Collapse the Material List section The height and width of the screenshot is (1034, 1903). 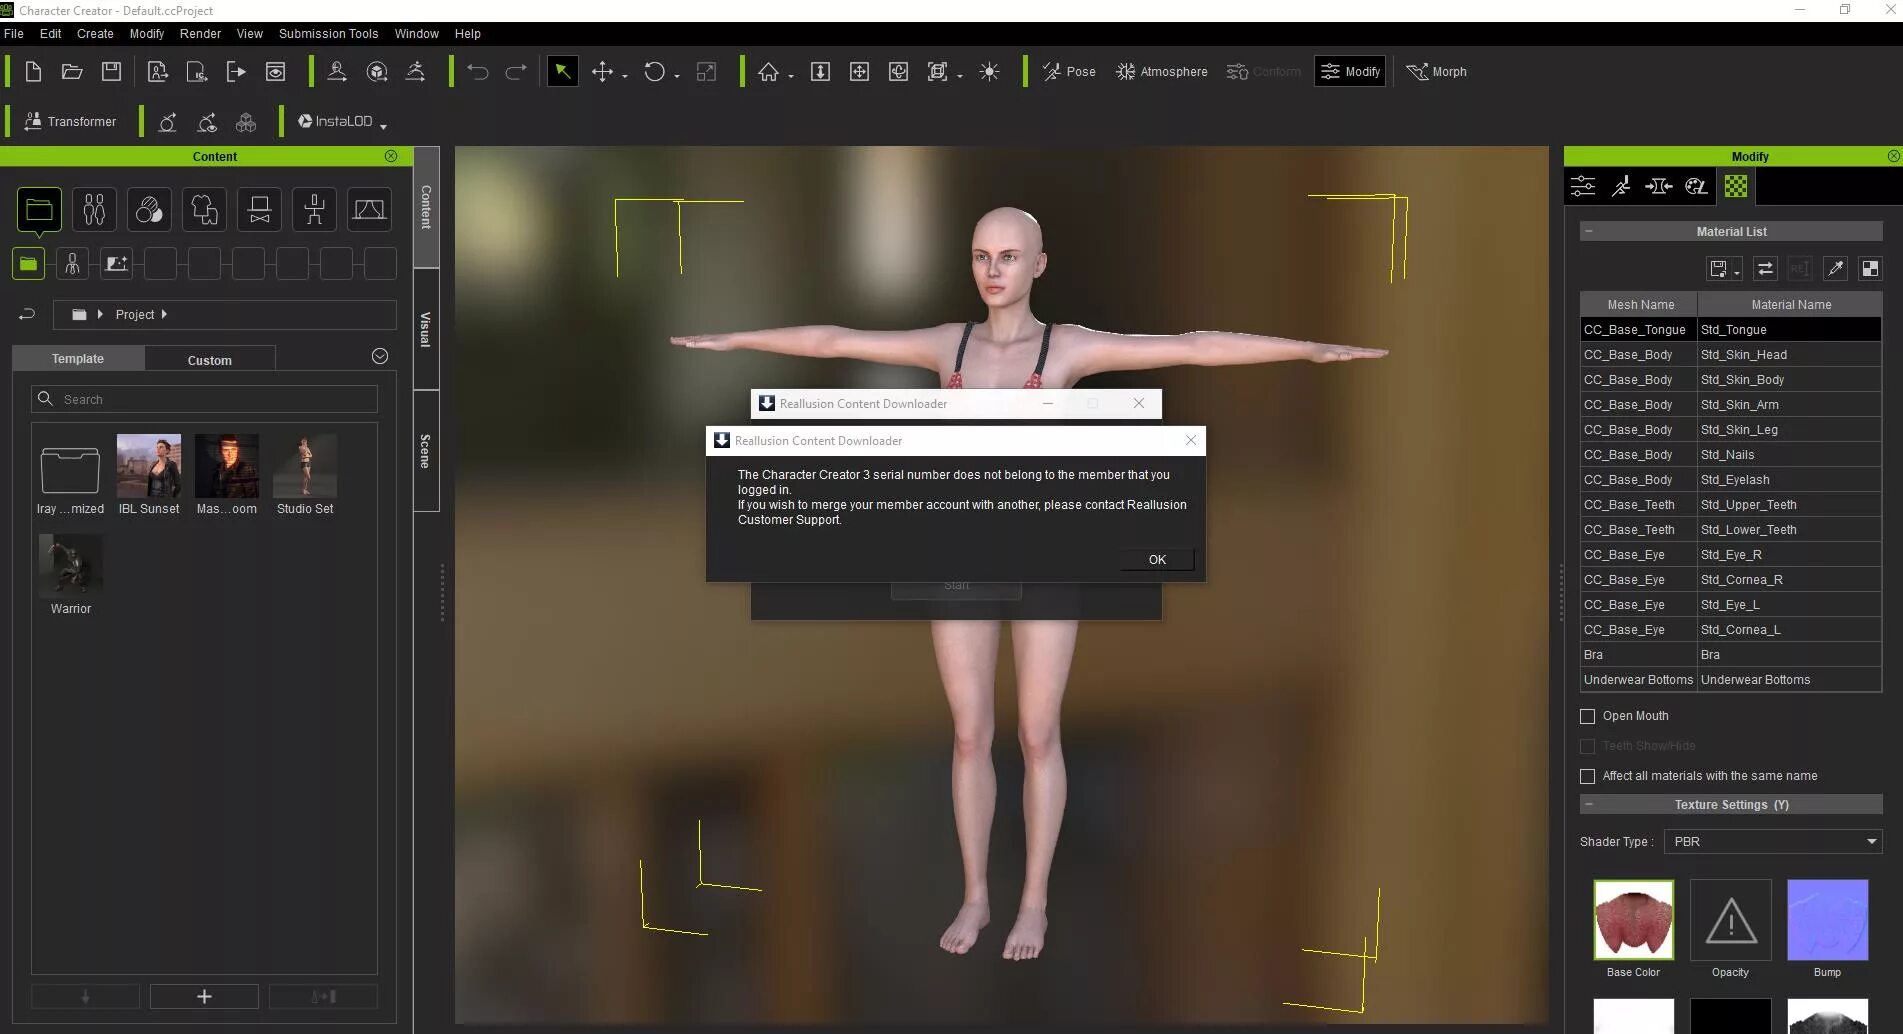point(1588,232)
